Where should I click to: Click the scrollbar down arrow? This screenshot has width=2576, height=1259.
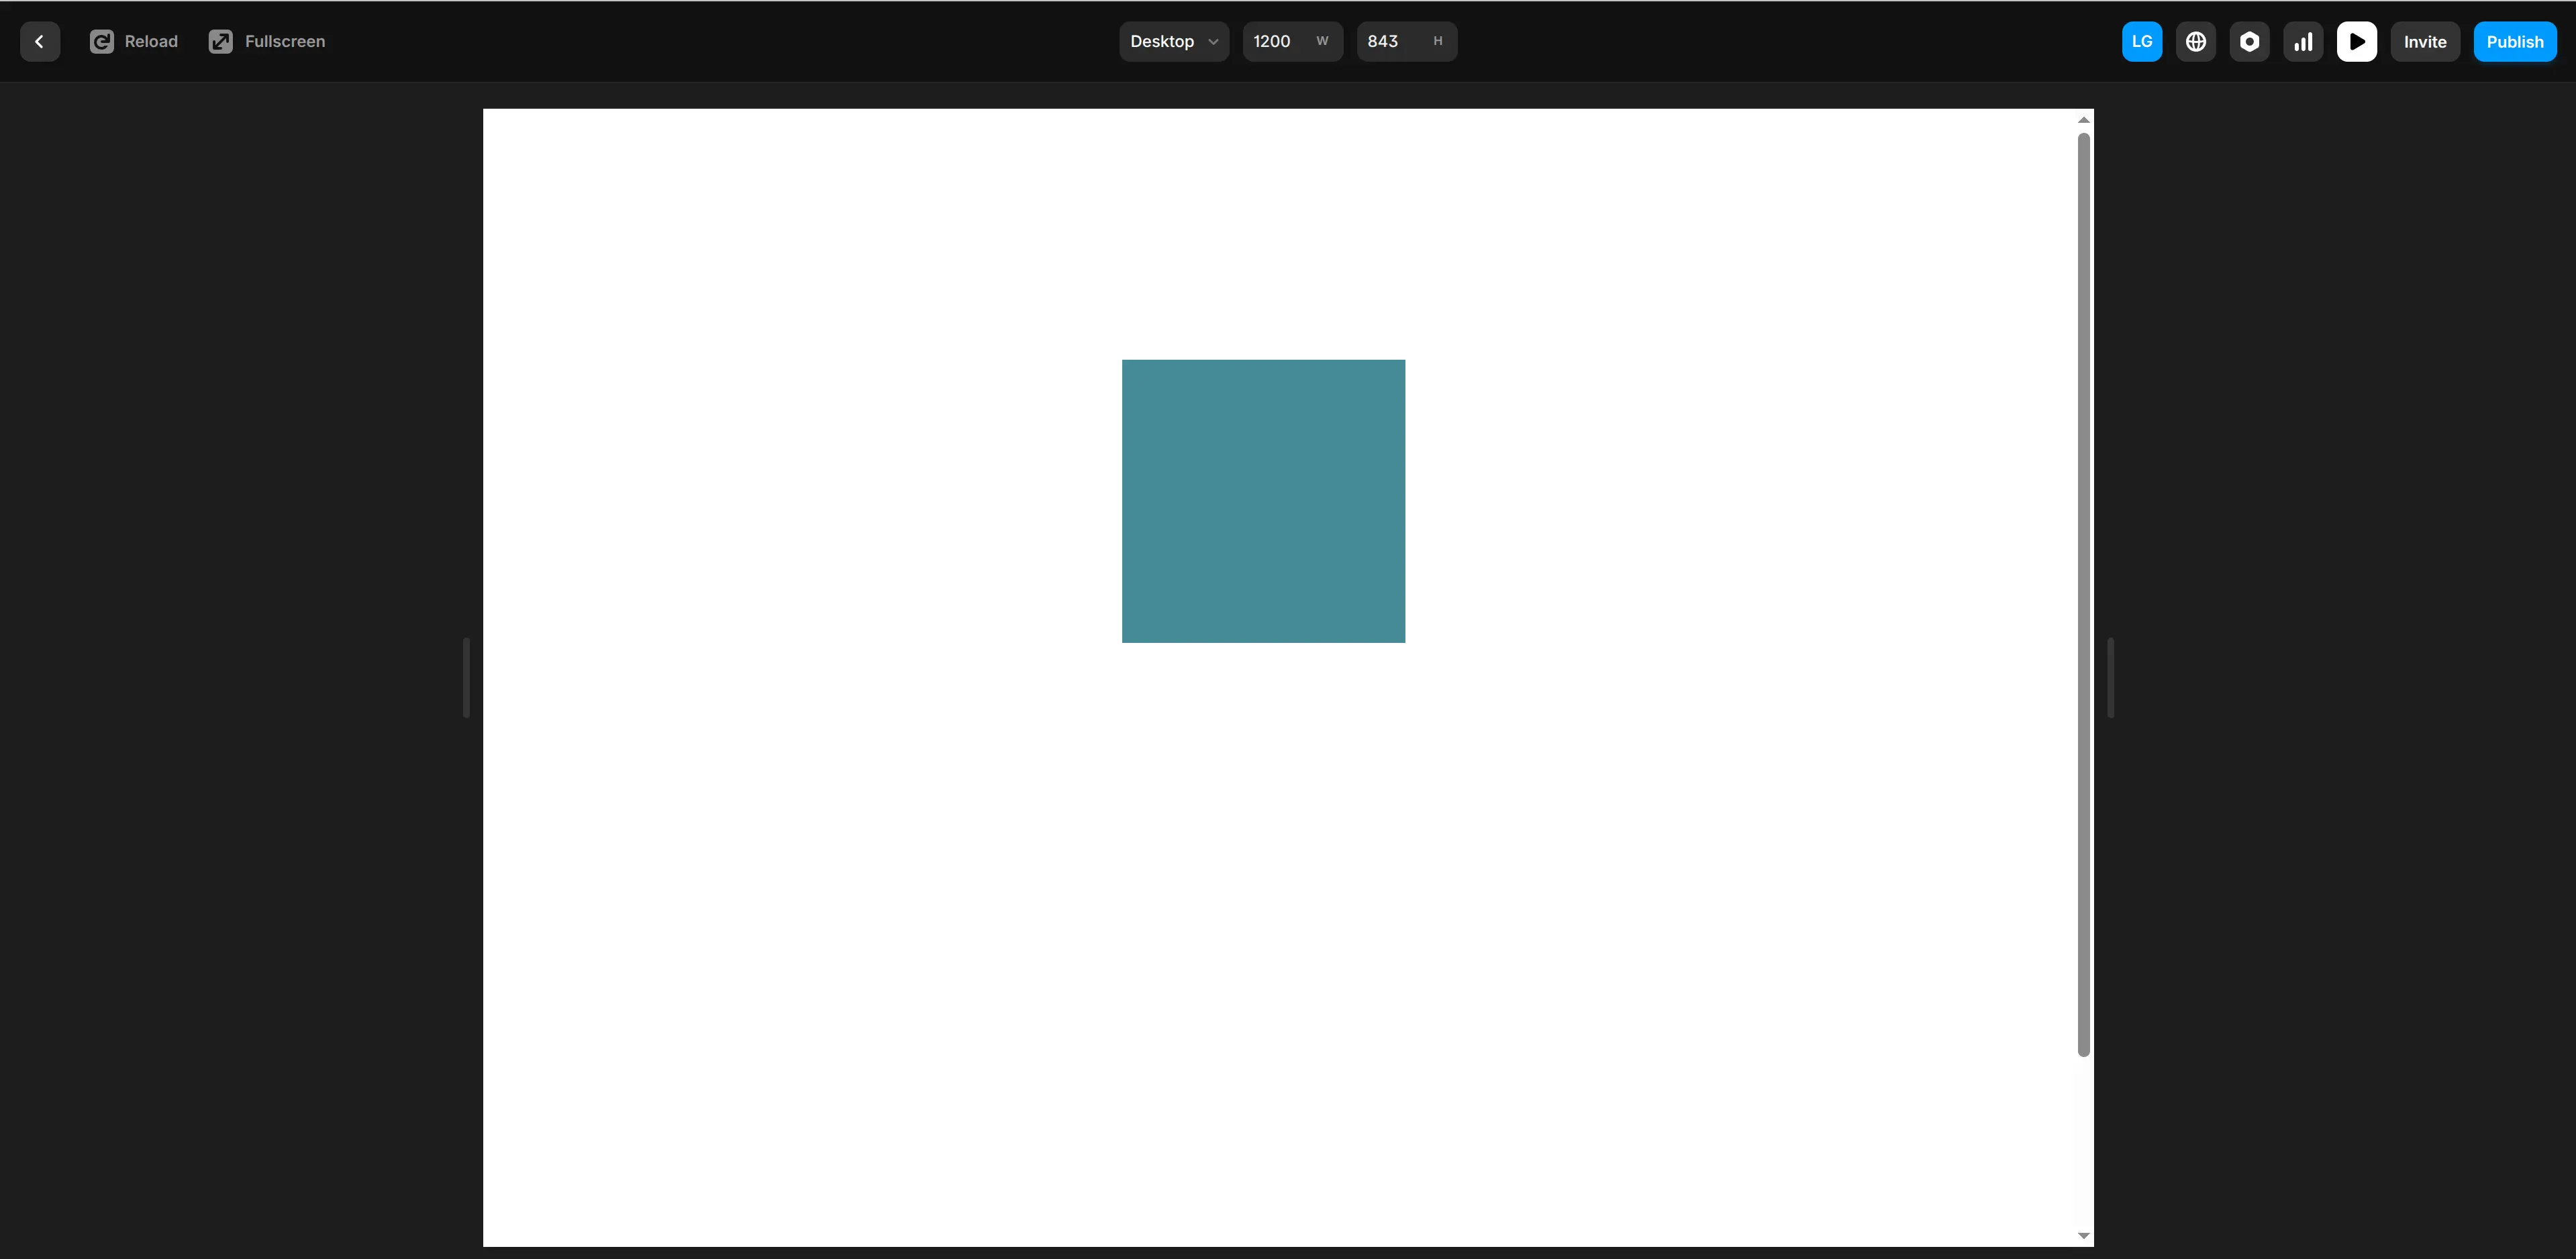tap(2084, 1235)
